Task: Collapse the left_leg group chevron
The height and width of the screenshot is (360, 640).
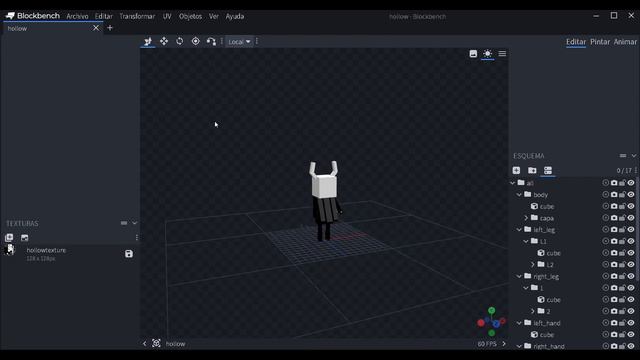Action: [x=519, y=230]
